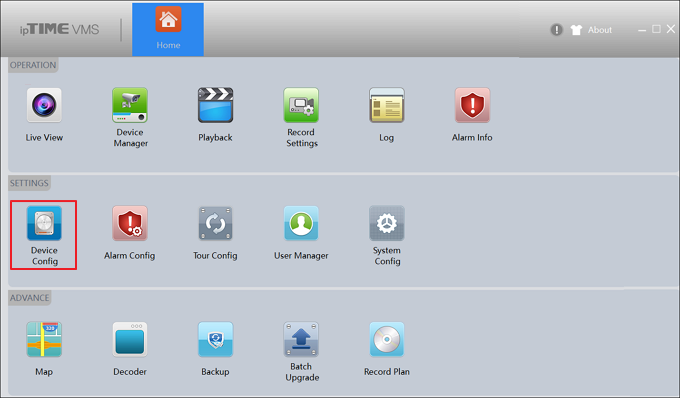The height and width of the screenshot is (398, 680).
Task: Select the Home tab
Action: coord(168,29)
